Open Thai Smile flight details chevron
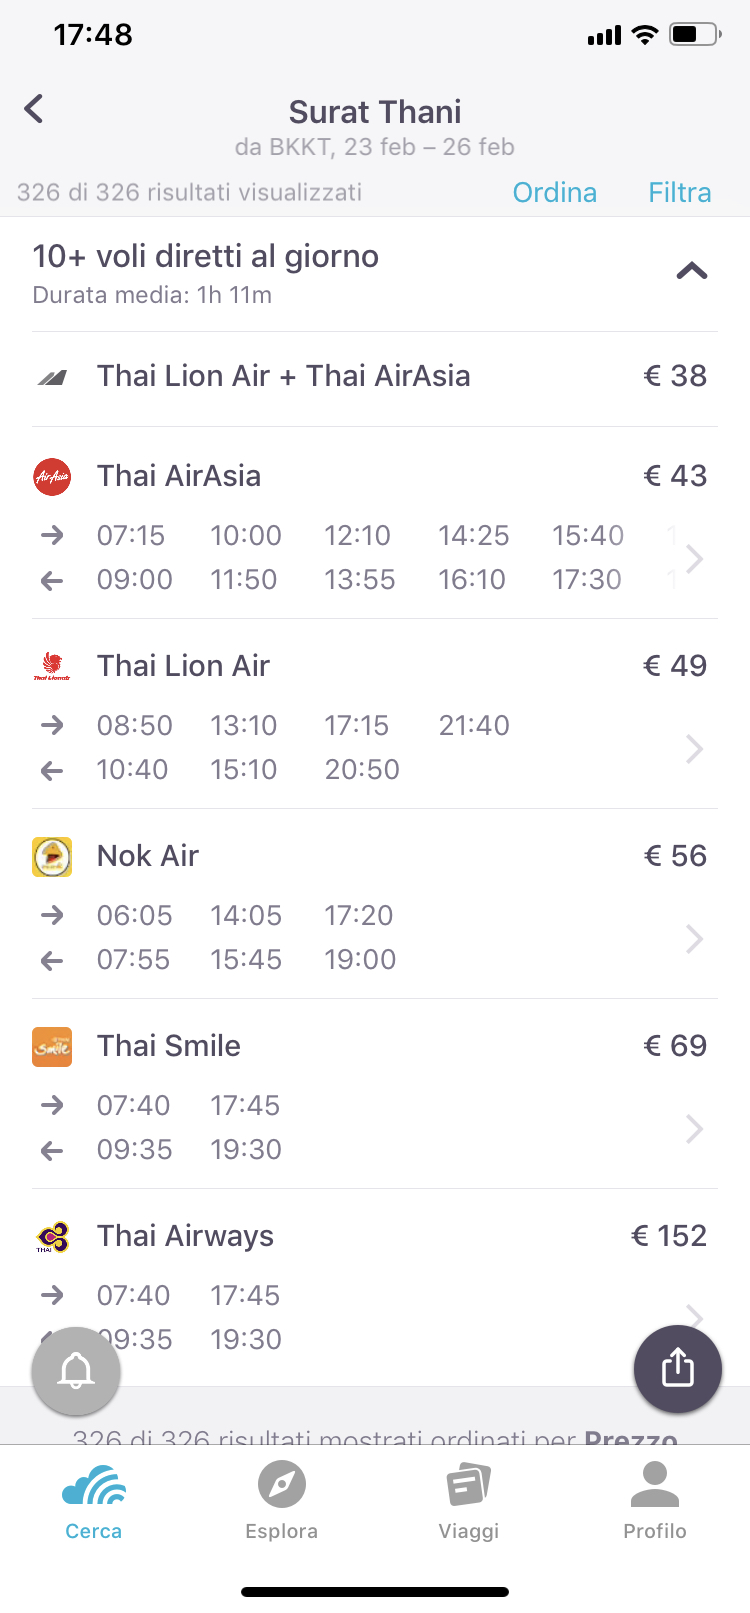The height and width of the screenshot is (1613, 750). click(x=695, y=1128)
